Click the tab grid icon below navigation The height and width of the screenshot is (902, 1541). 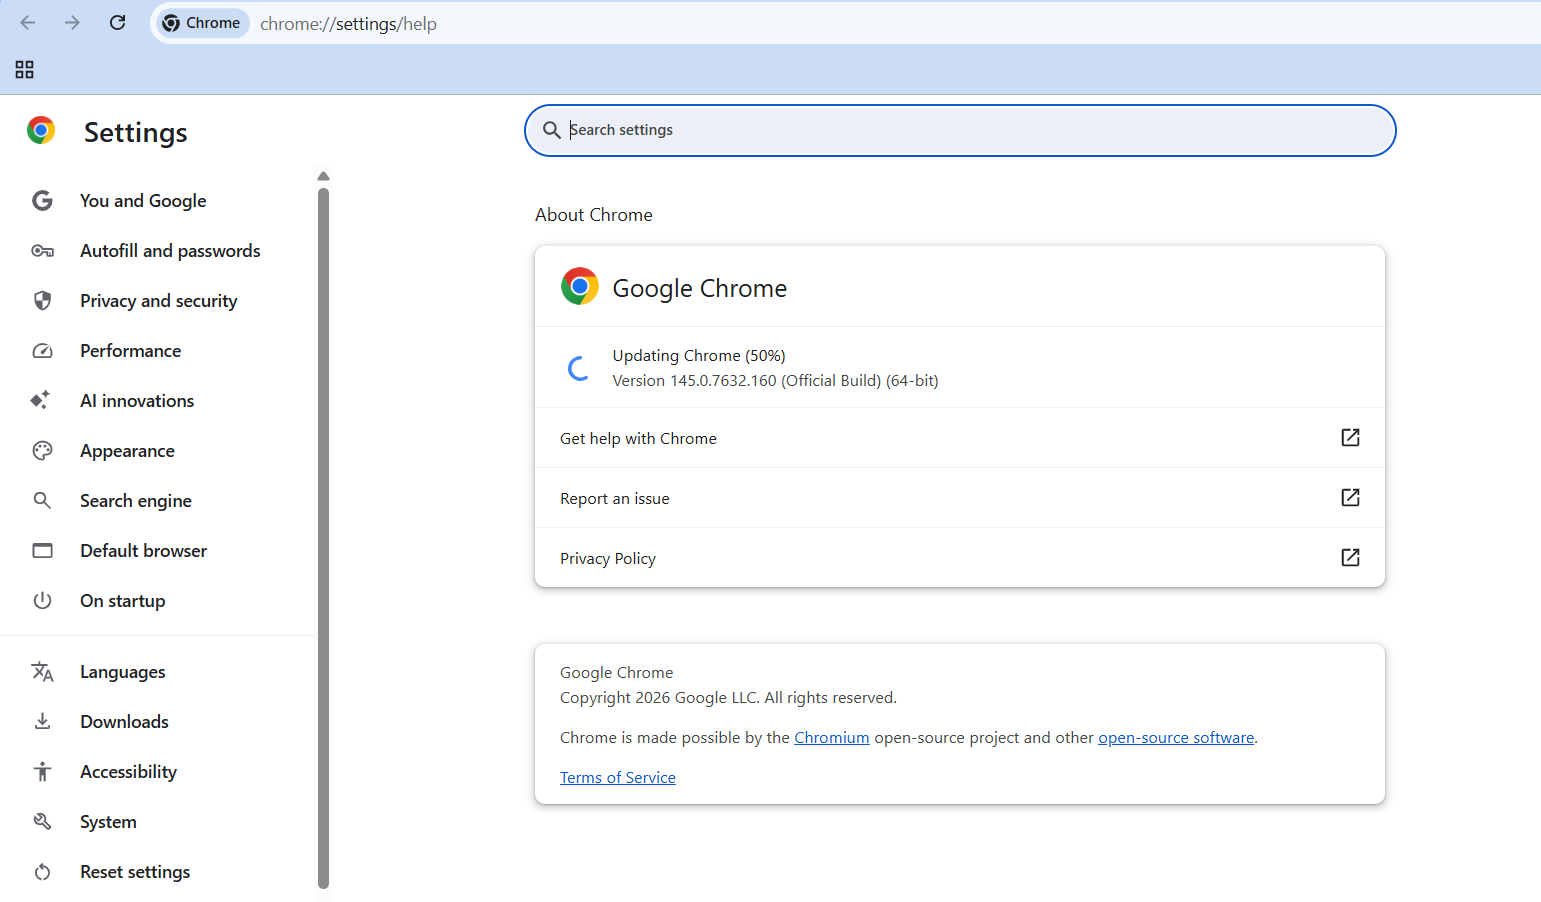point(24,69)
